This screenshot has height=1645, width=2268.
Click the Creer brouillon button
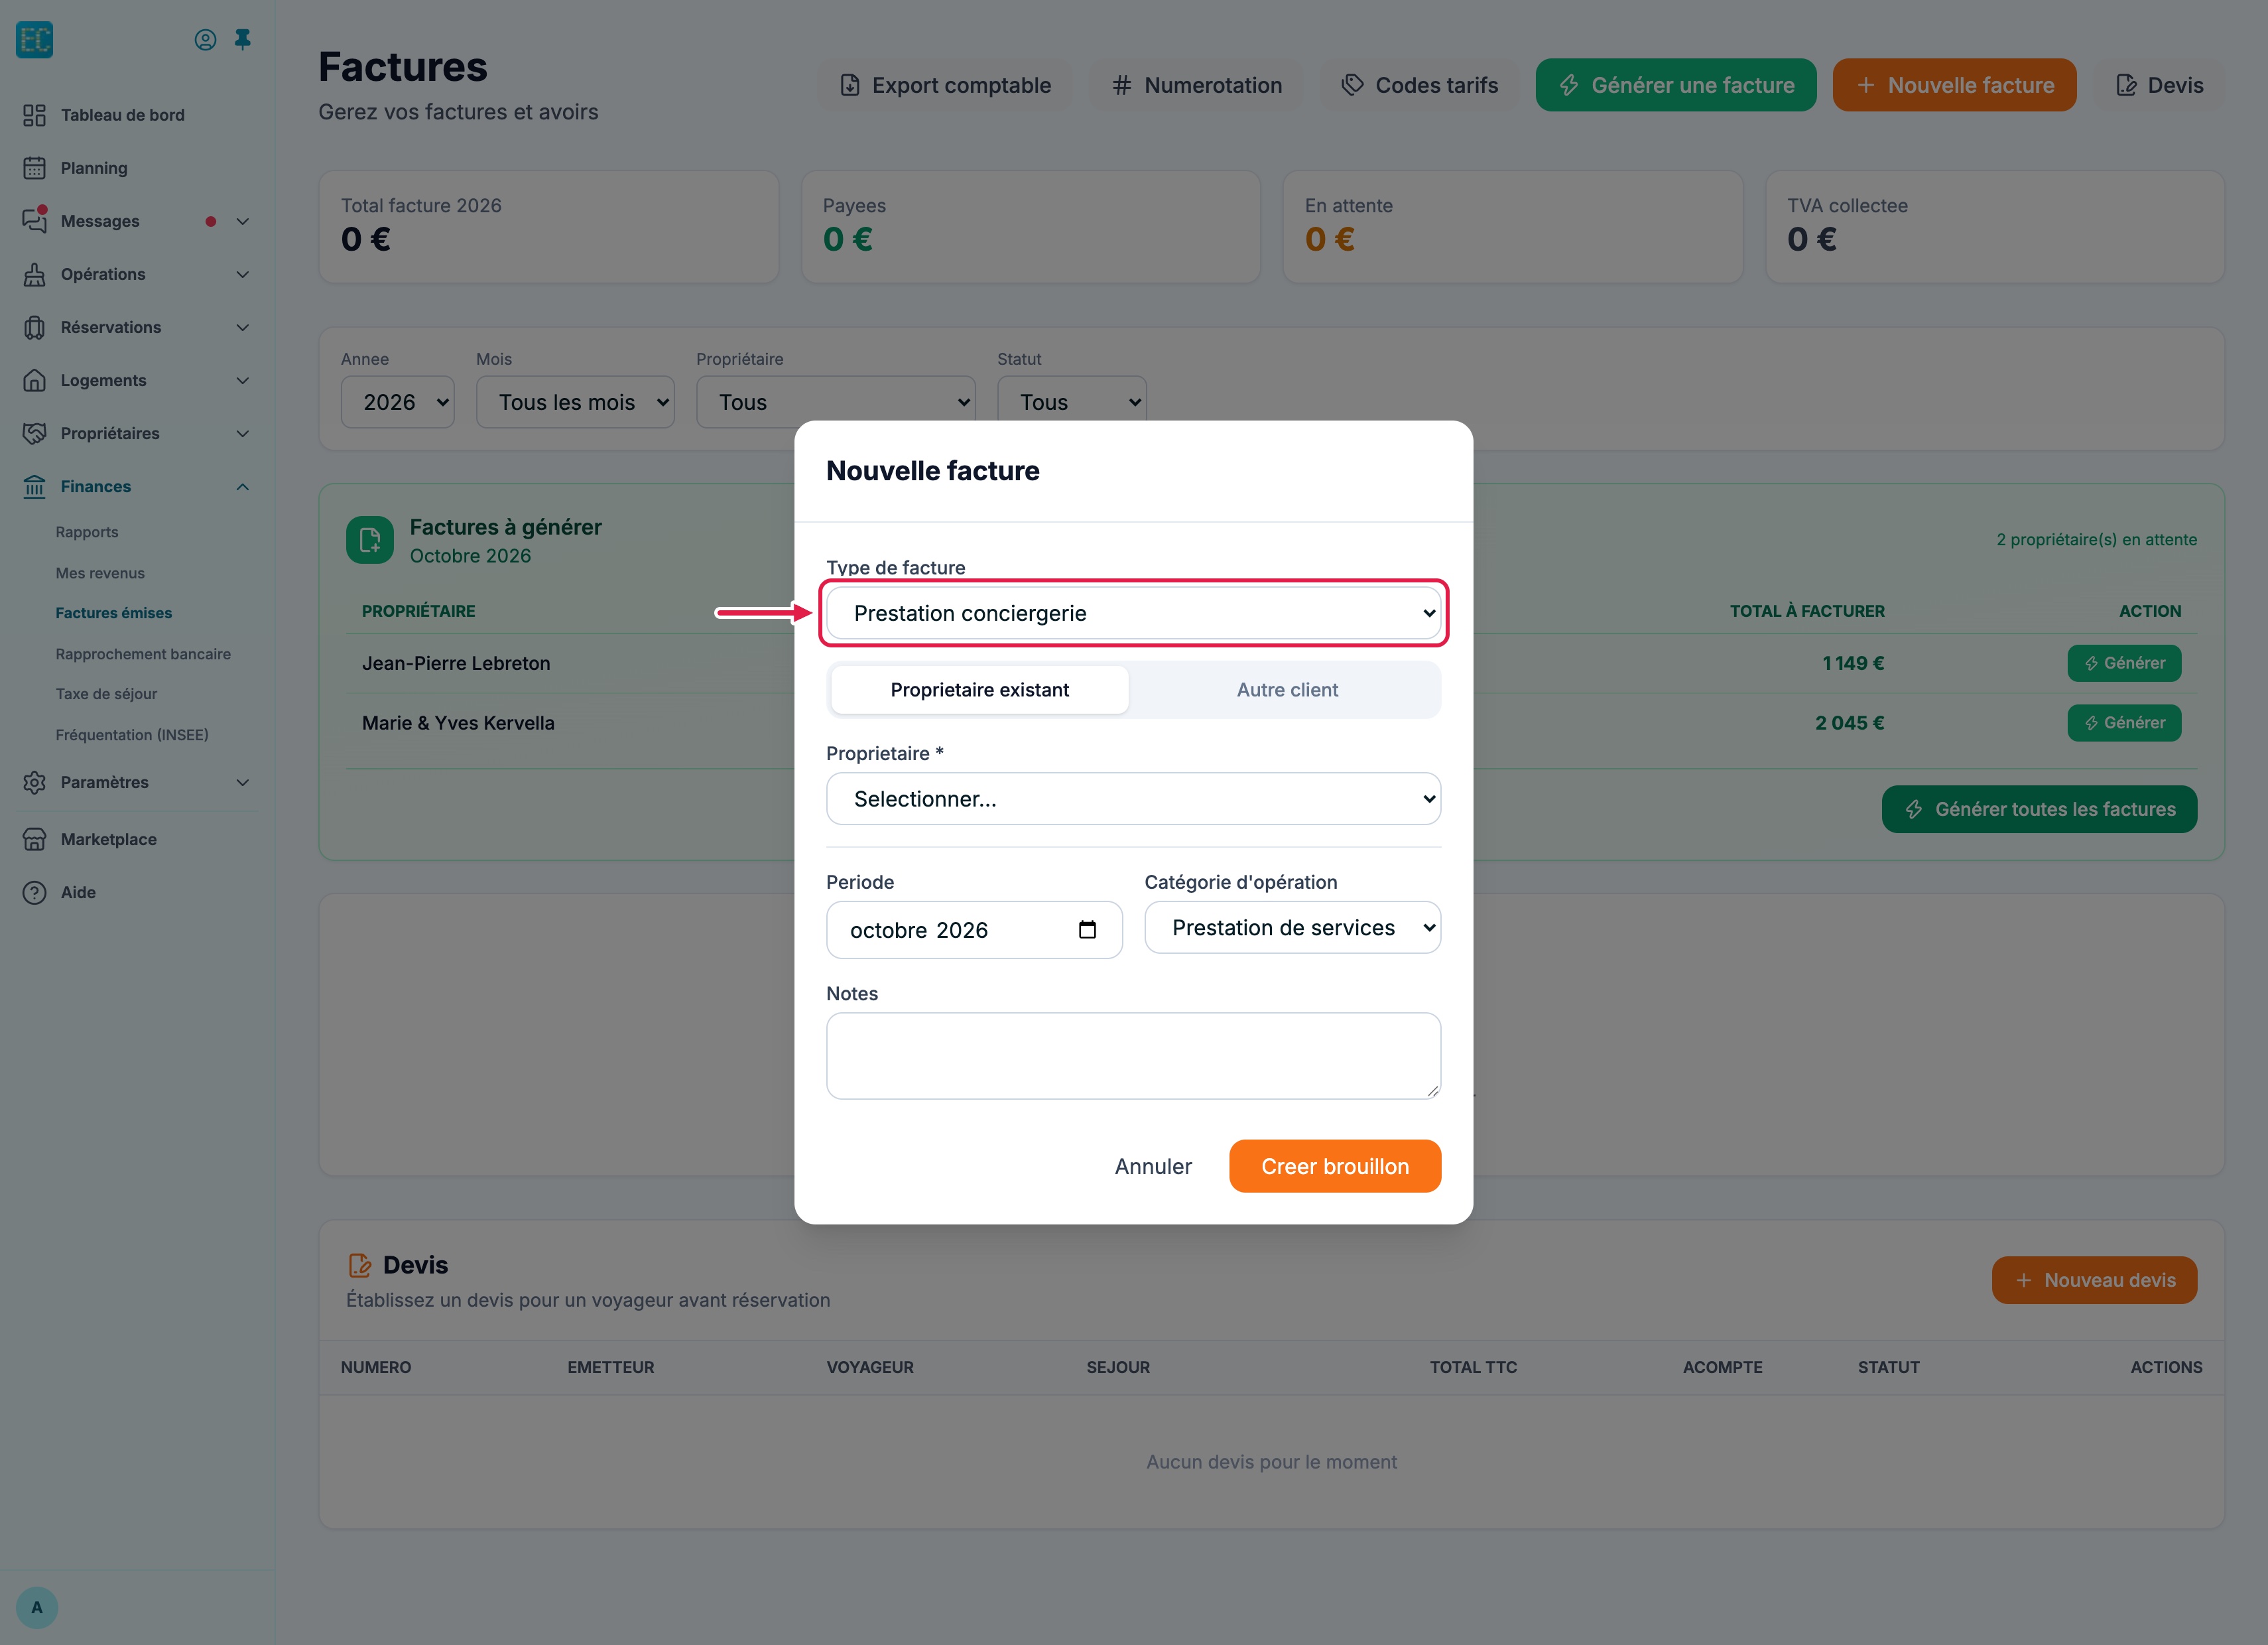coord(1335,1166)
